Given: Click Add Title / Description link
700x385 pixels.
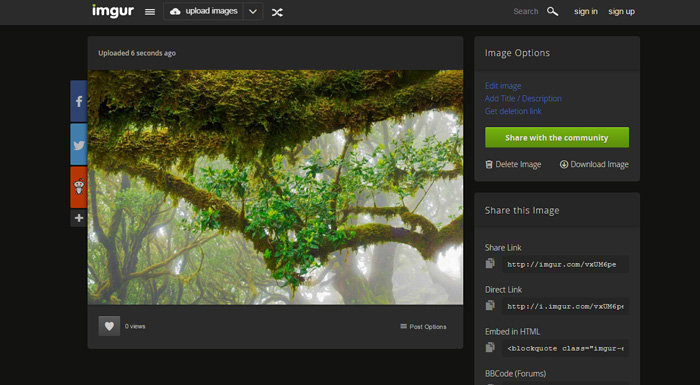Looking at the screenshot, I should click(523, 98).
